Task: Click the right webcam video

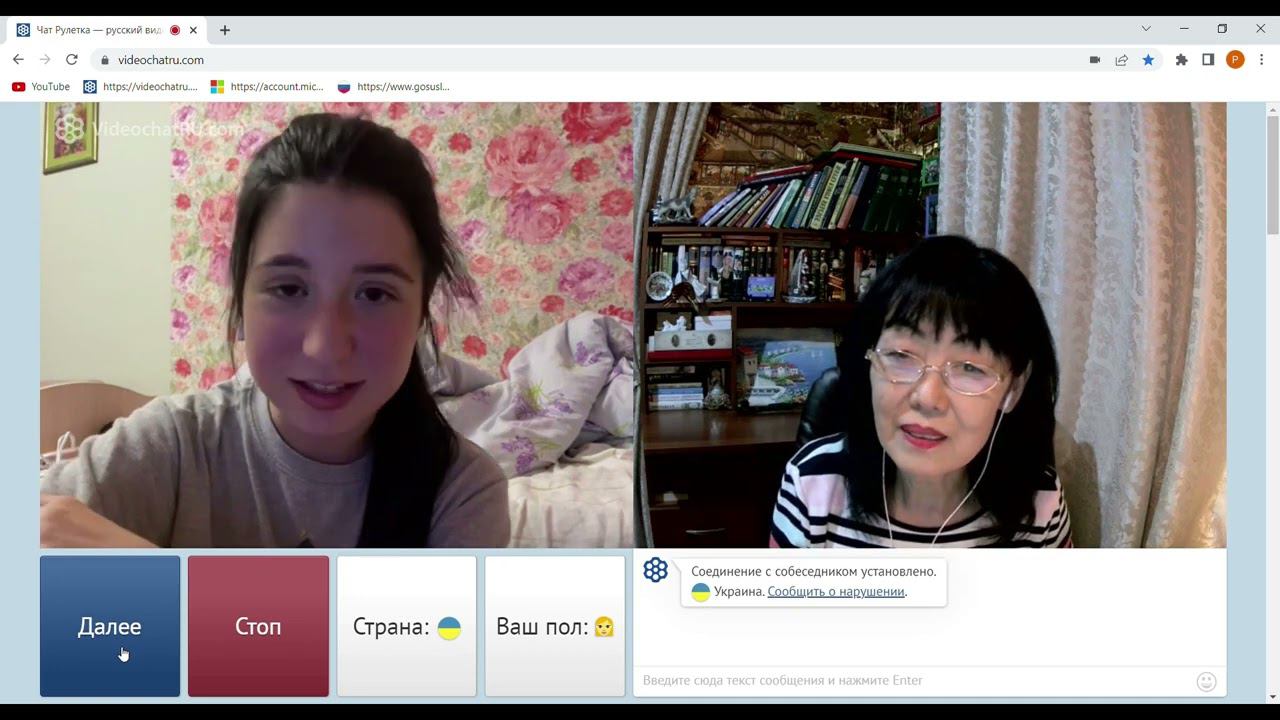Action: click(x=931, y=325)
